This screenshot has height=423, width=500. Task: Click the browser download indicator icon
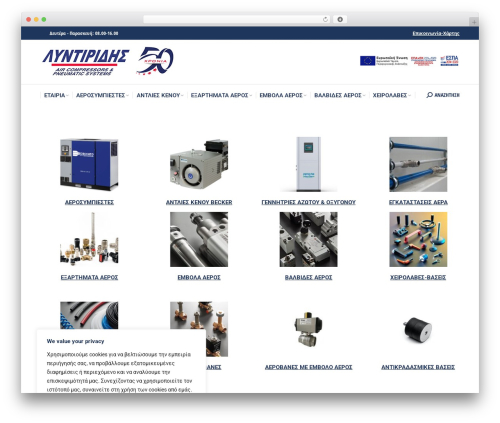click(340, 19)
